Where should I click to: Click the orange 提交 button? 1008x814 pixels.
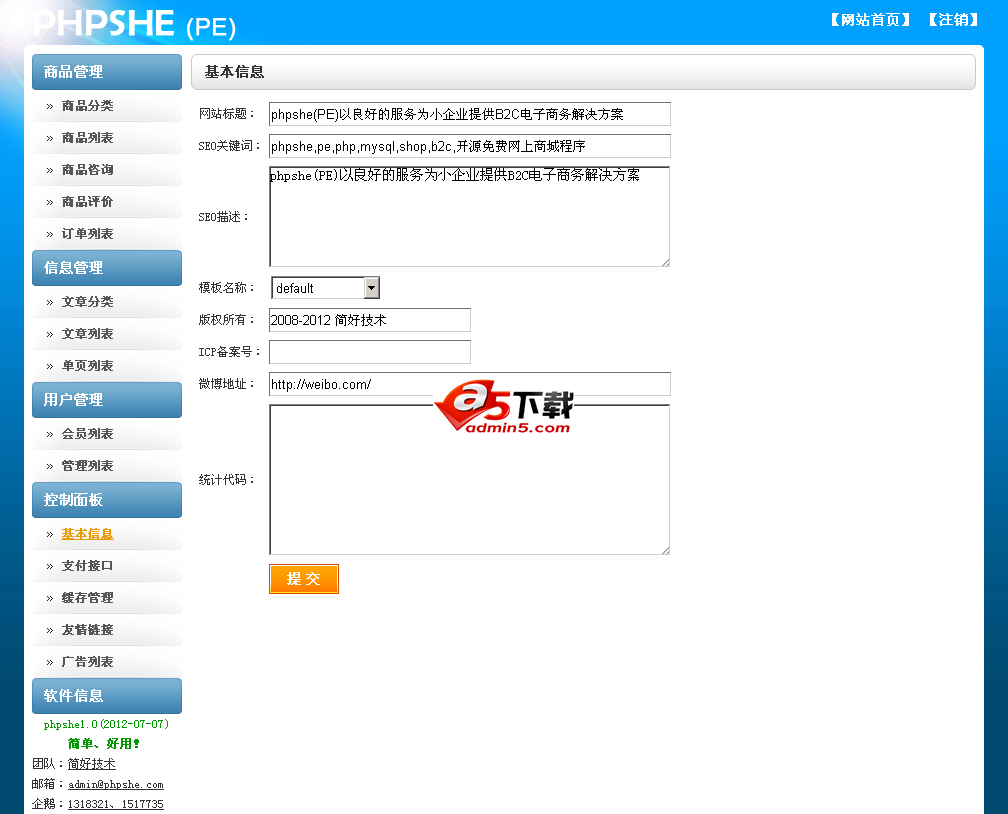coord(303,579)
